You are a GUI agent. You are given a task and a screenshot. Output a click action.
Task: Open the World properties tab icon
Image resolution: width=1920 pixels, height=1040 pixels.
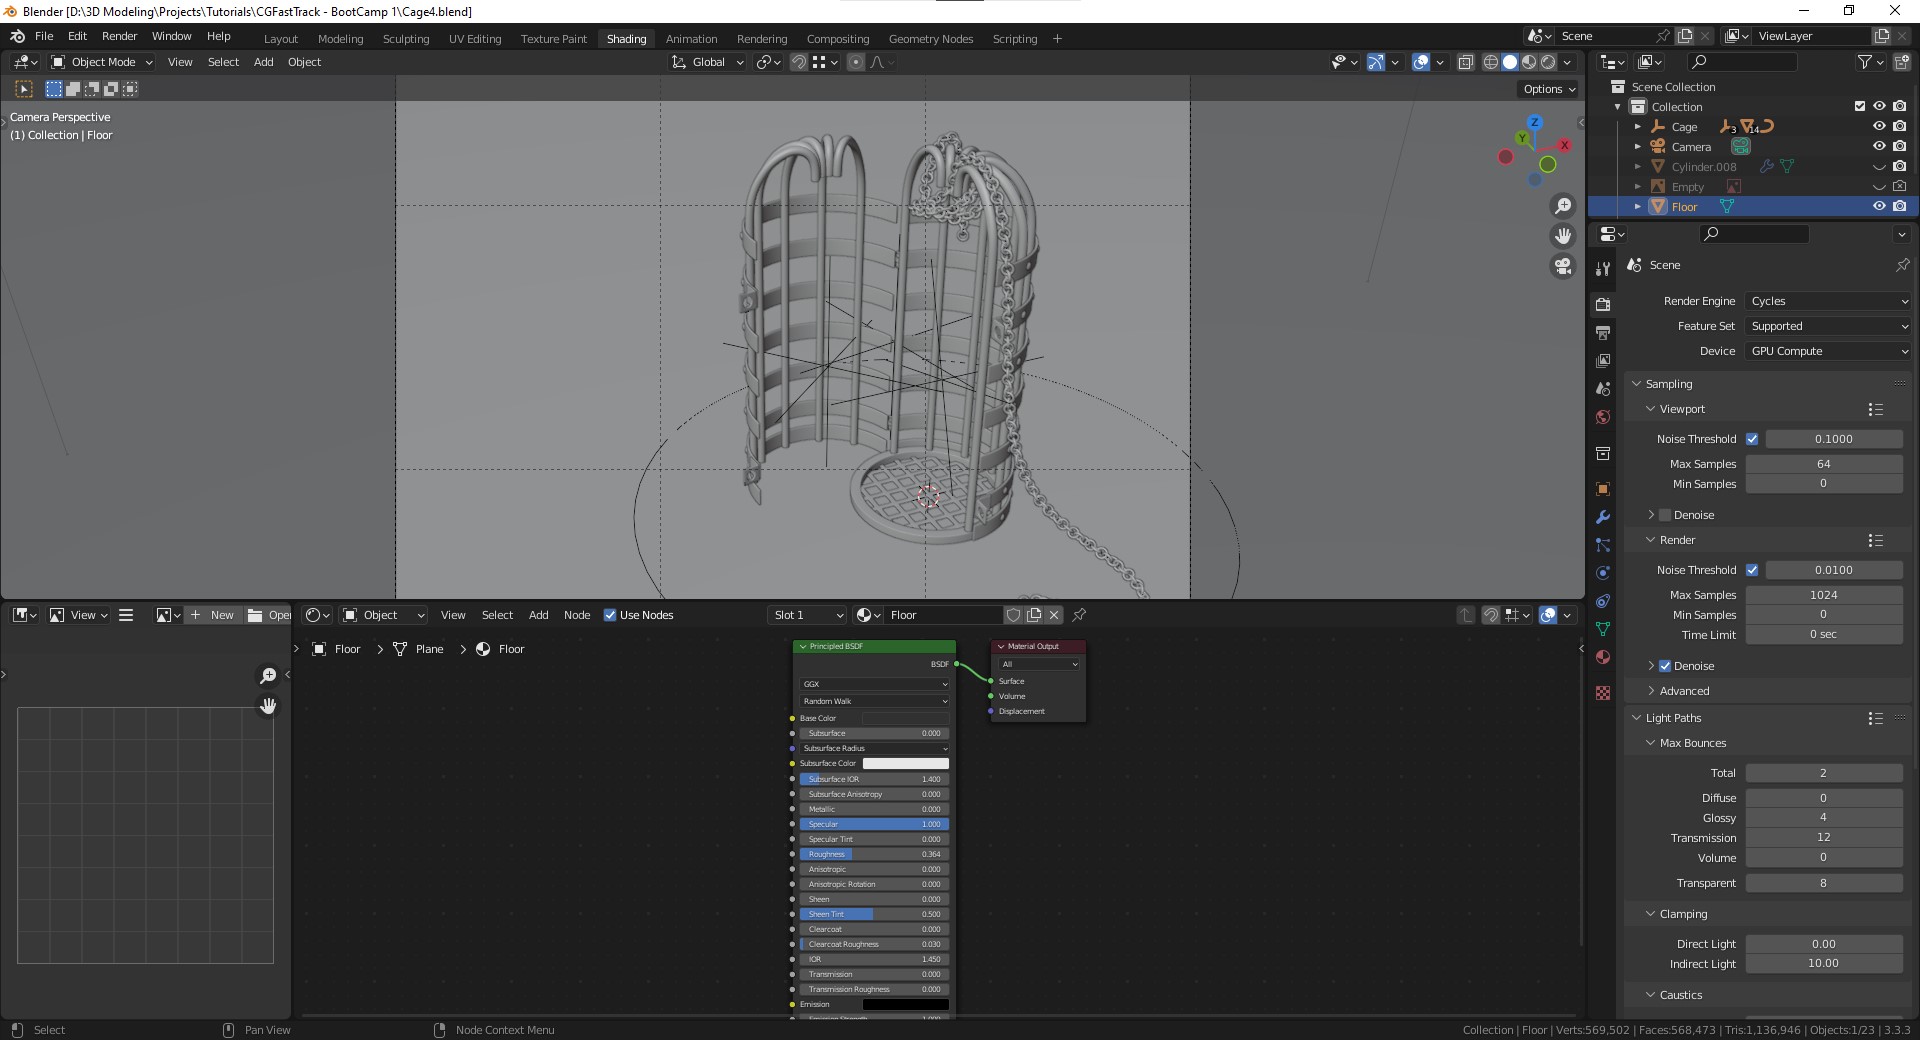point(1603,417)
